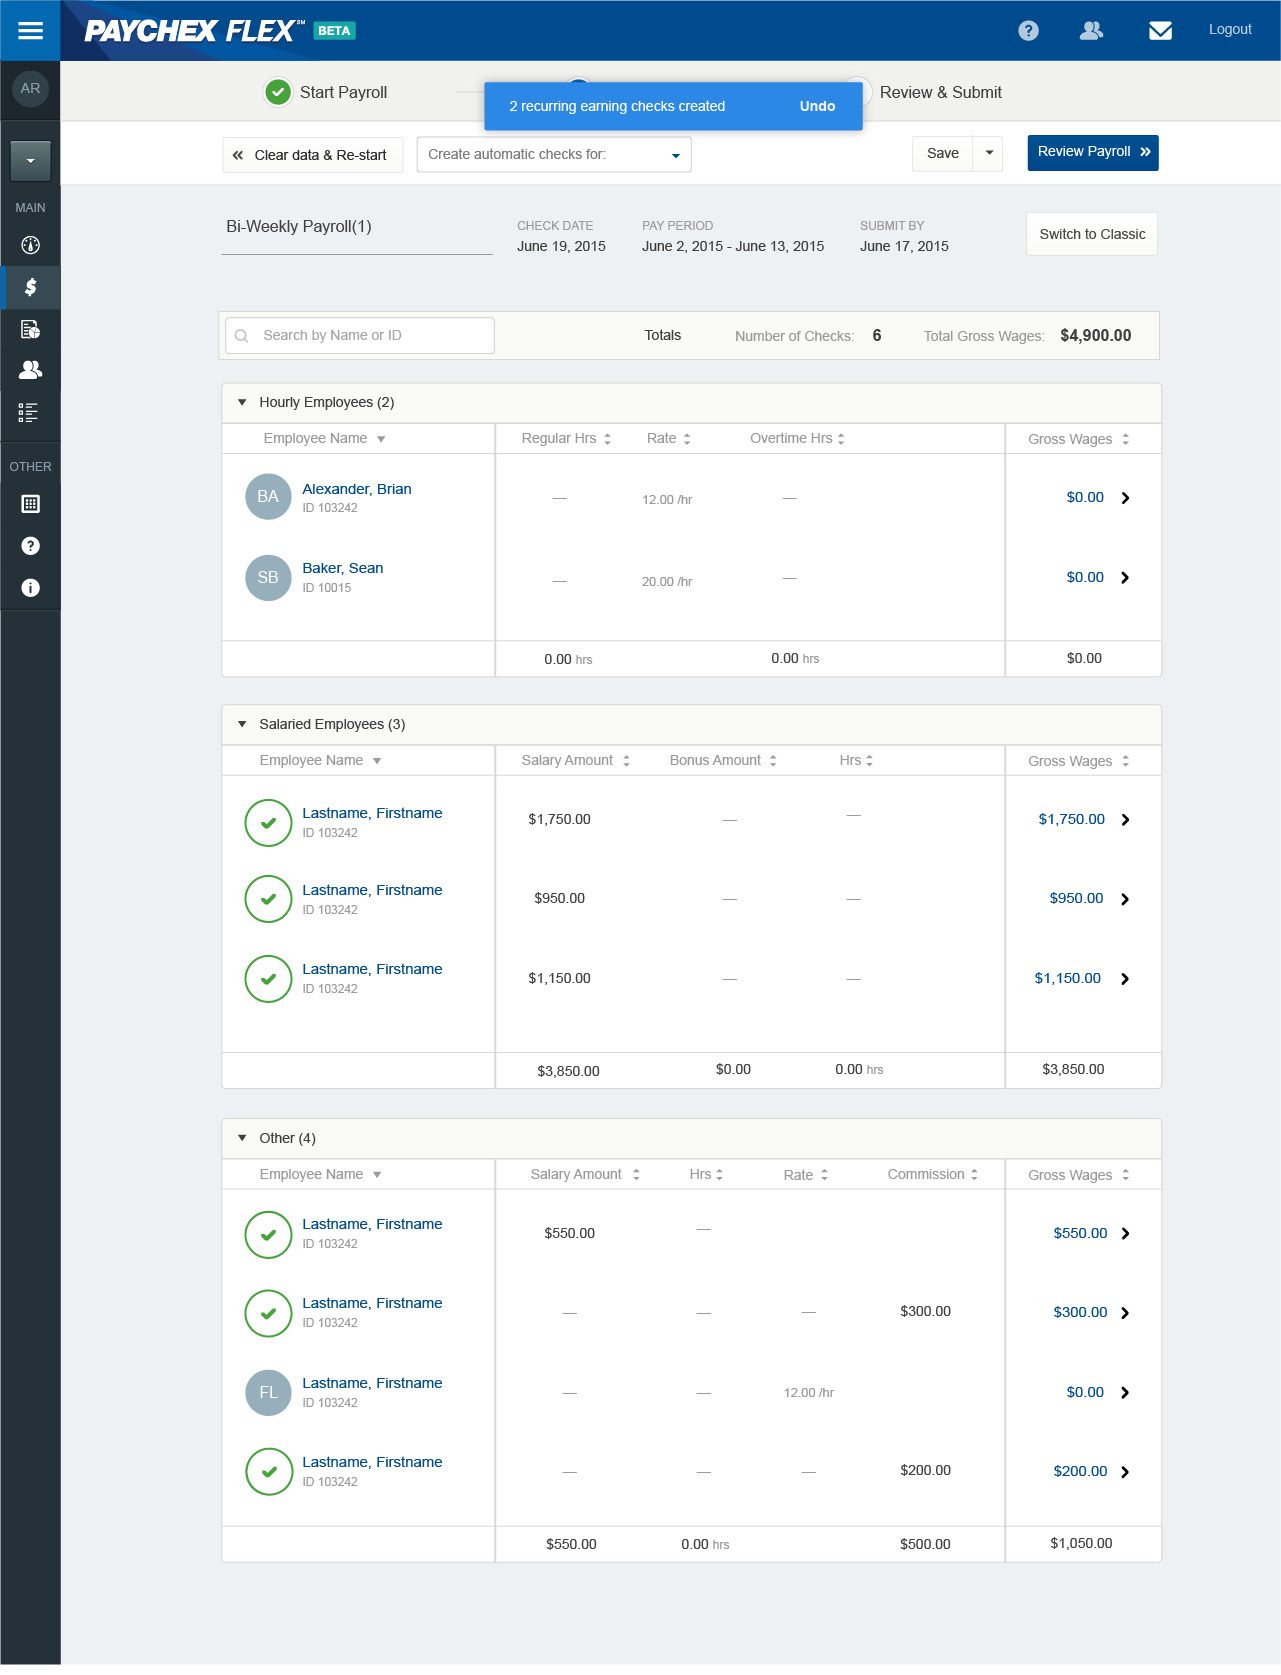This screenshot has width=1281, height=1675.
Task: Toggle the green check for the $1,750.00 employee
Action: pyautogui.click(x=268, y=823)
